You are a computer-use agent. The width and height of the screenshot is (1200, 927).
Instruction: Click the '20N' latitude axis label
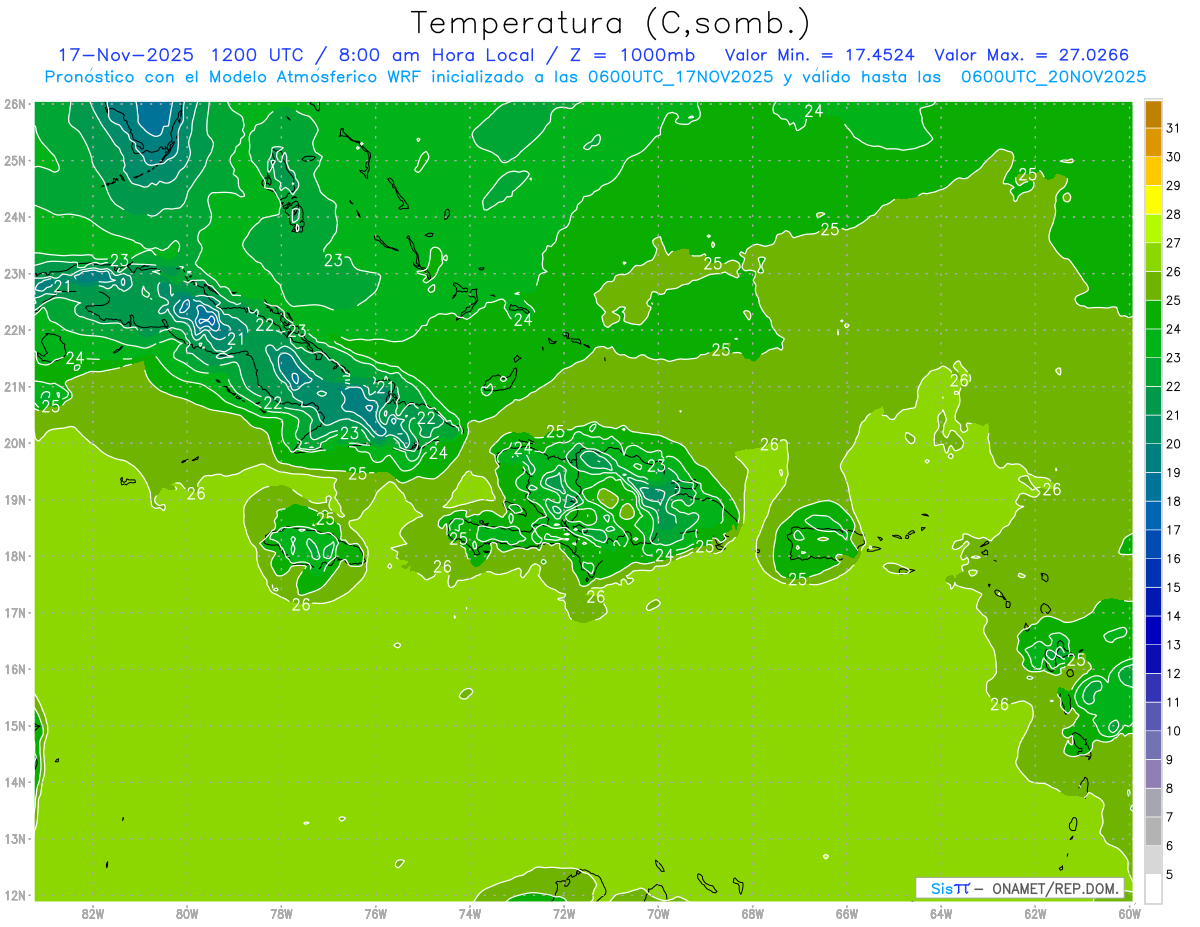(14, 443)
